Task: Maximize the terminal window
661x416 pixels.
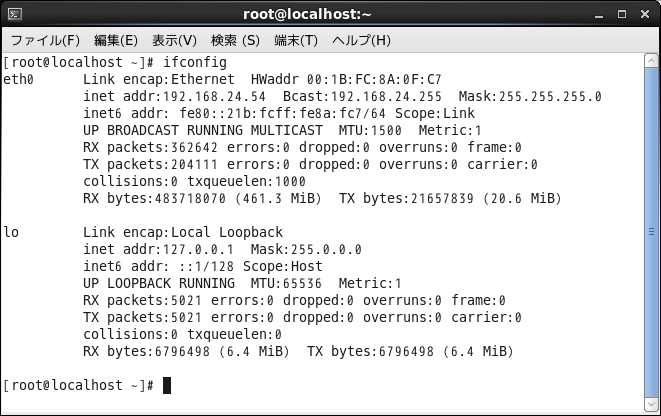Action: tap(622, 14)
